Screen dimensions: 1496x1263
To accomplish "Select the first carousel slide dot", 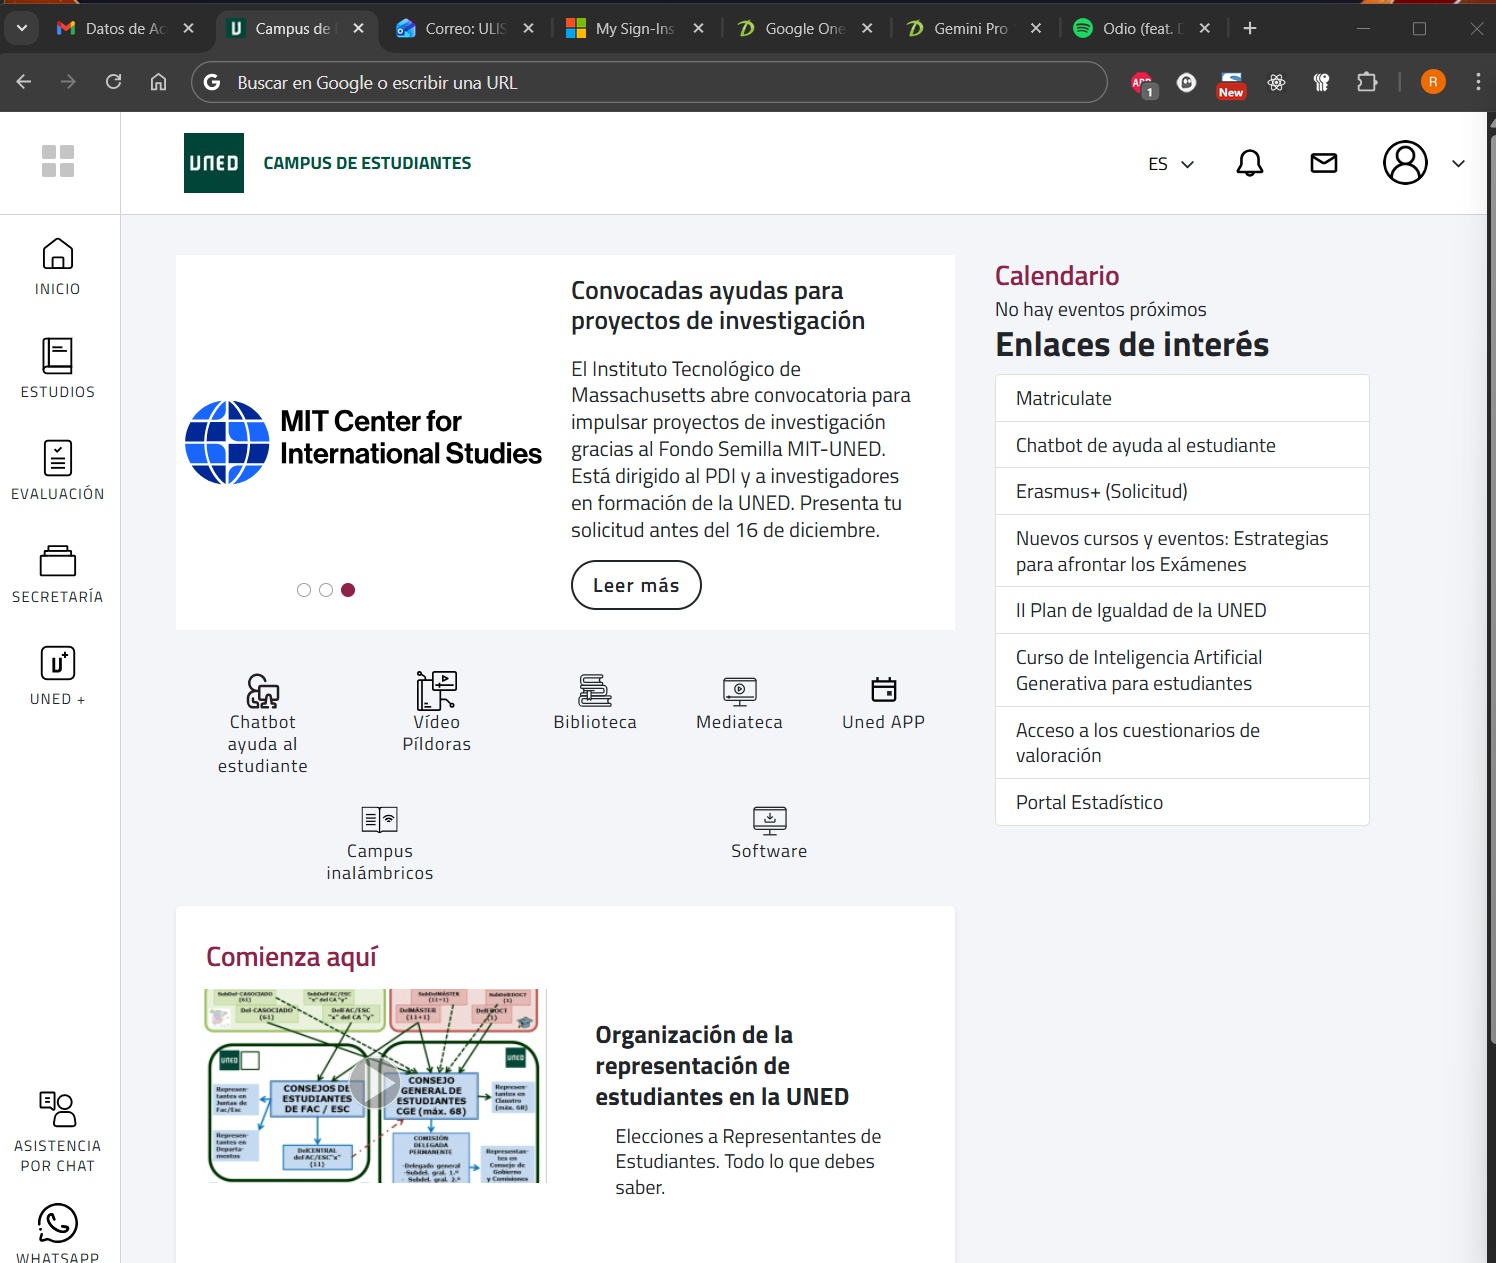I will [304, 590].
